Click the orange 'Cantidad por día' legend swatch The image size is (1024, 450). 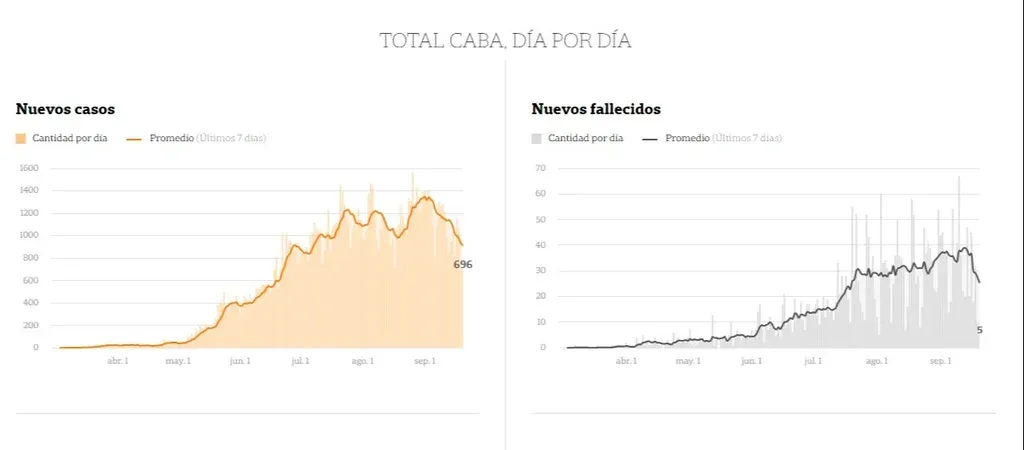22,138
